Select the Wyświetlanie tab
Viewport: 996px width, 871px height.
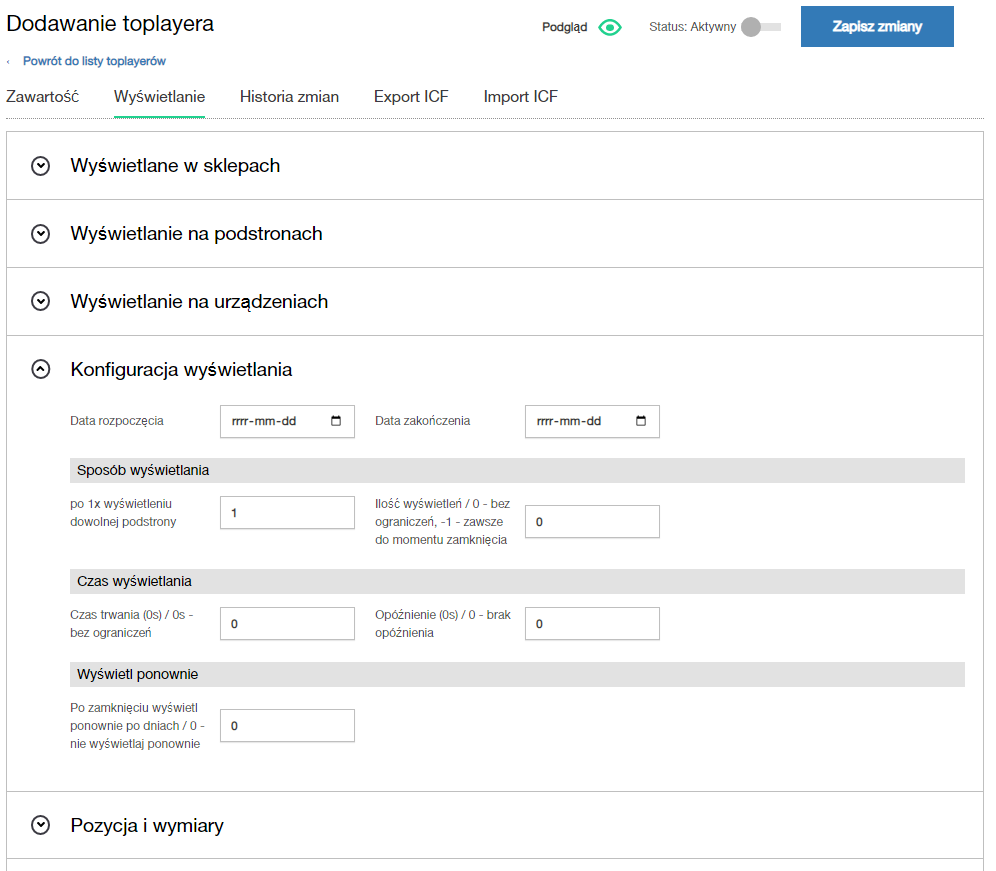tap(159, 97)
